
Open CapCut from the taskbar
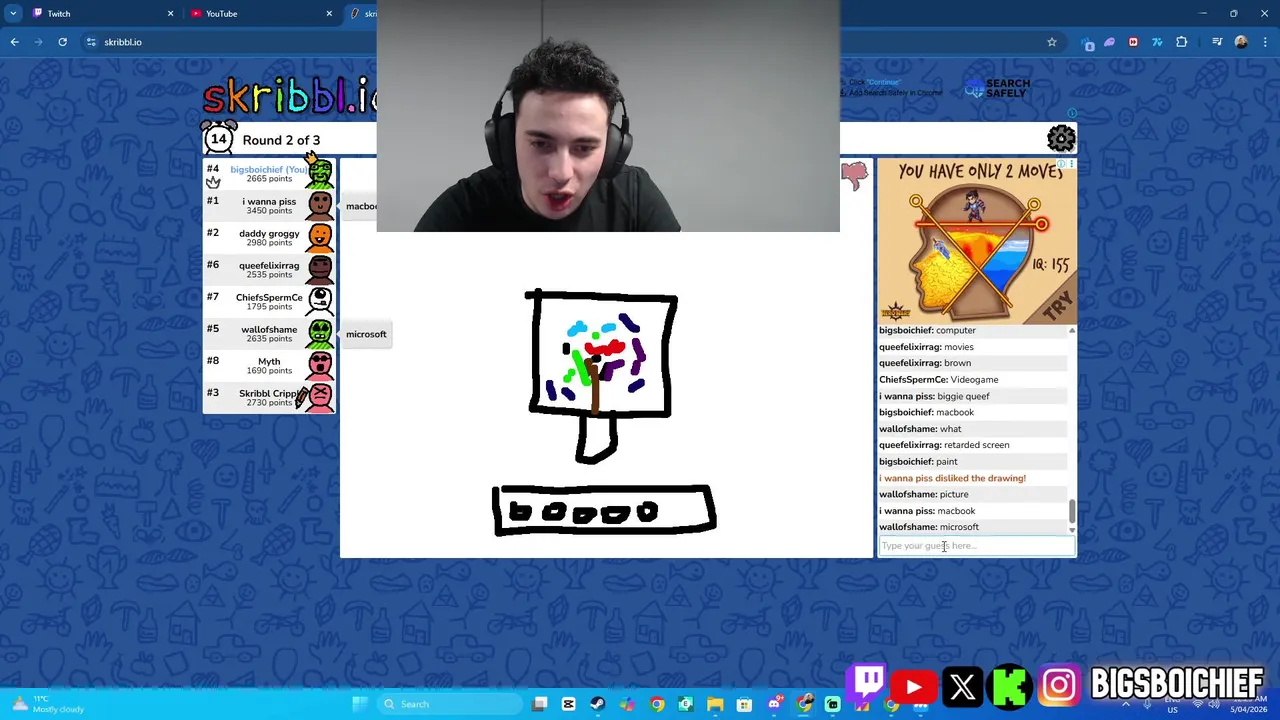[568, 704]
